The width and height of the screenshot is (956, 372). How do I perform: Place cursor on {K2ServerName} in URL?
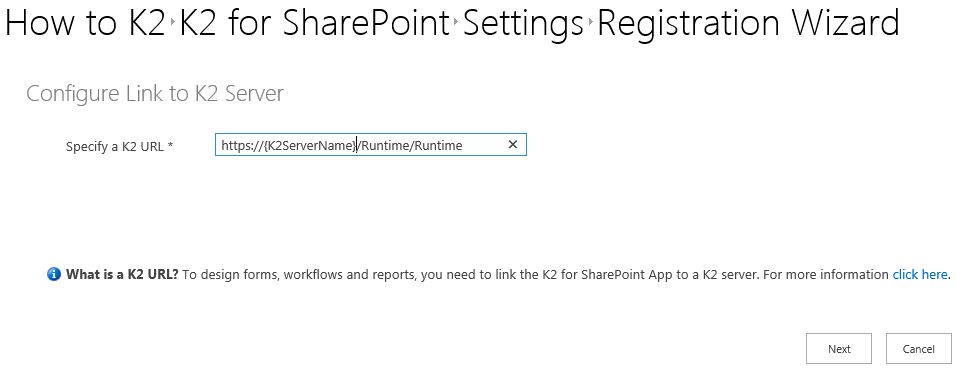point(311,145)
